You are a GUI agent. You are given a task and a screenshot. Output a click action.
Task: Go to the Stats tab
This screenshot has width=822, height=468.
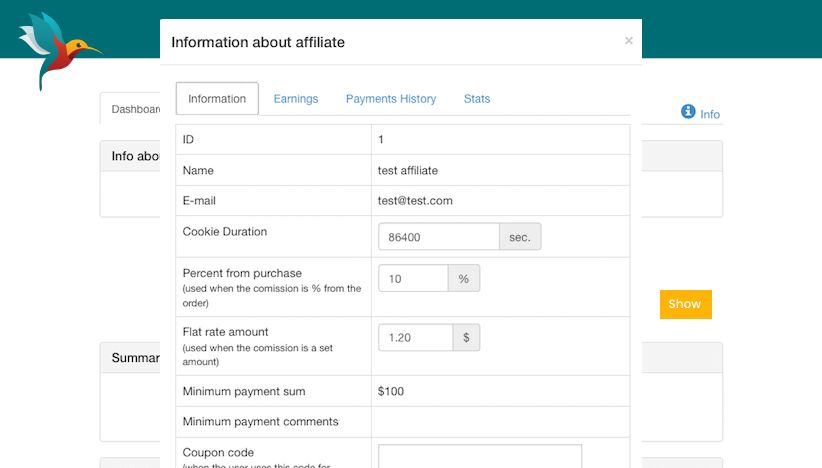477,99
